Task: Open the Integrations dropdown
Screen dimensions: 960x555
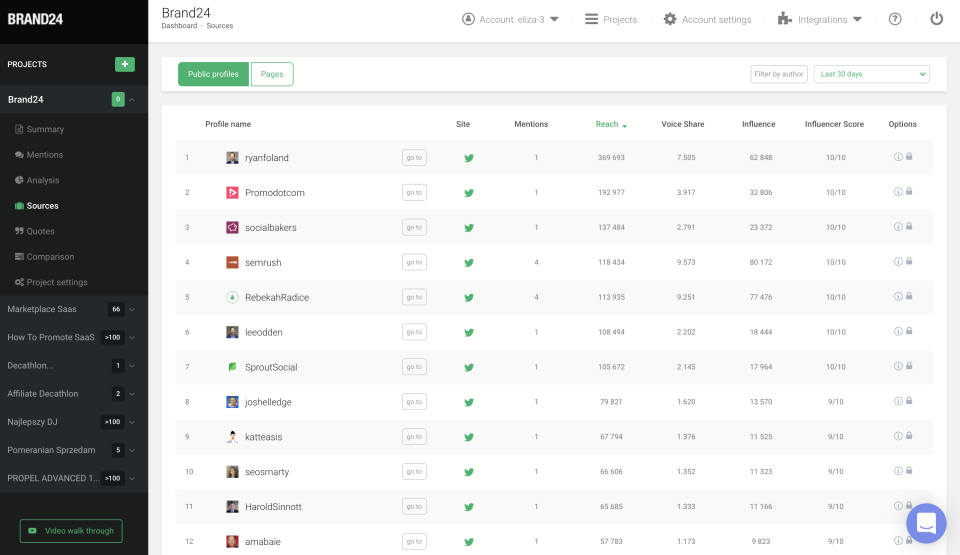Action: 820,20
